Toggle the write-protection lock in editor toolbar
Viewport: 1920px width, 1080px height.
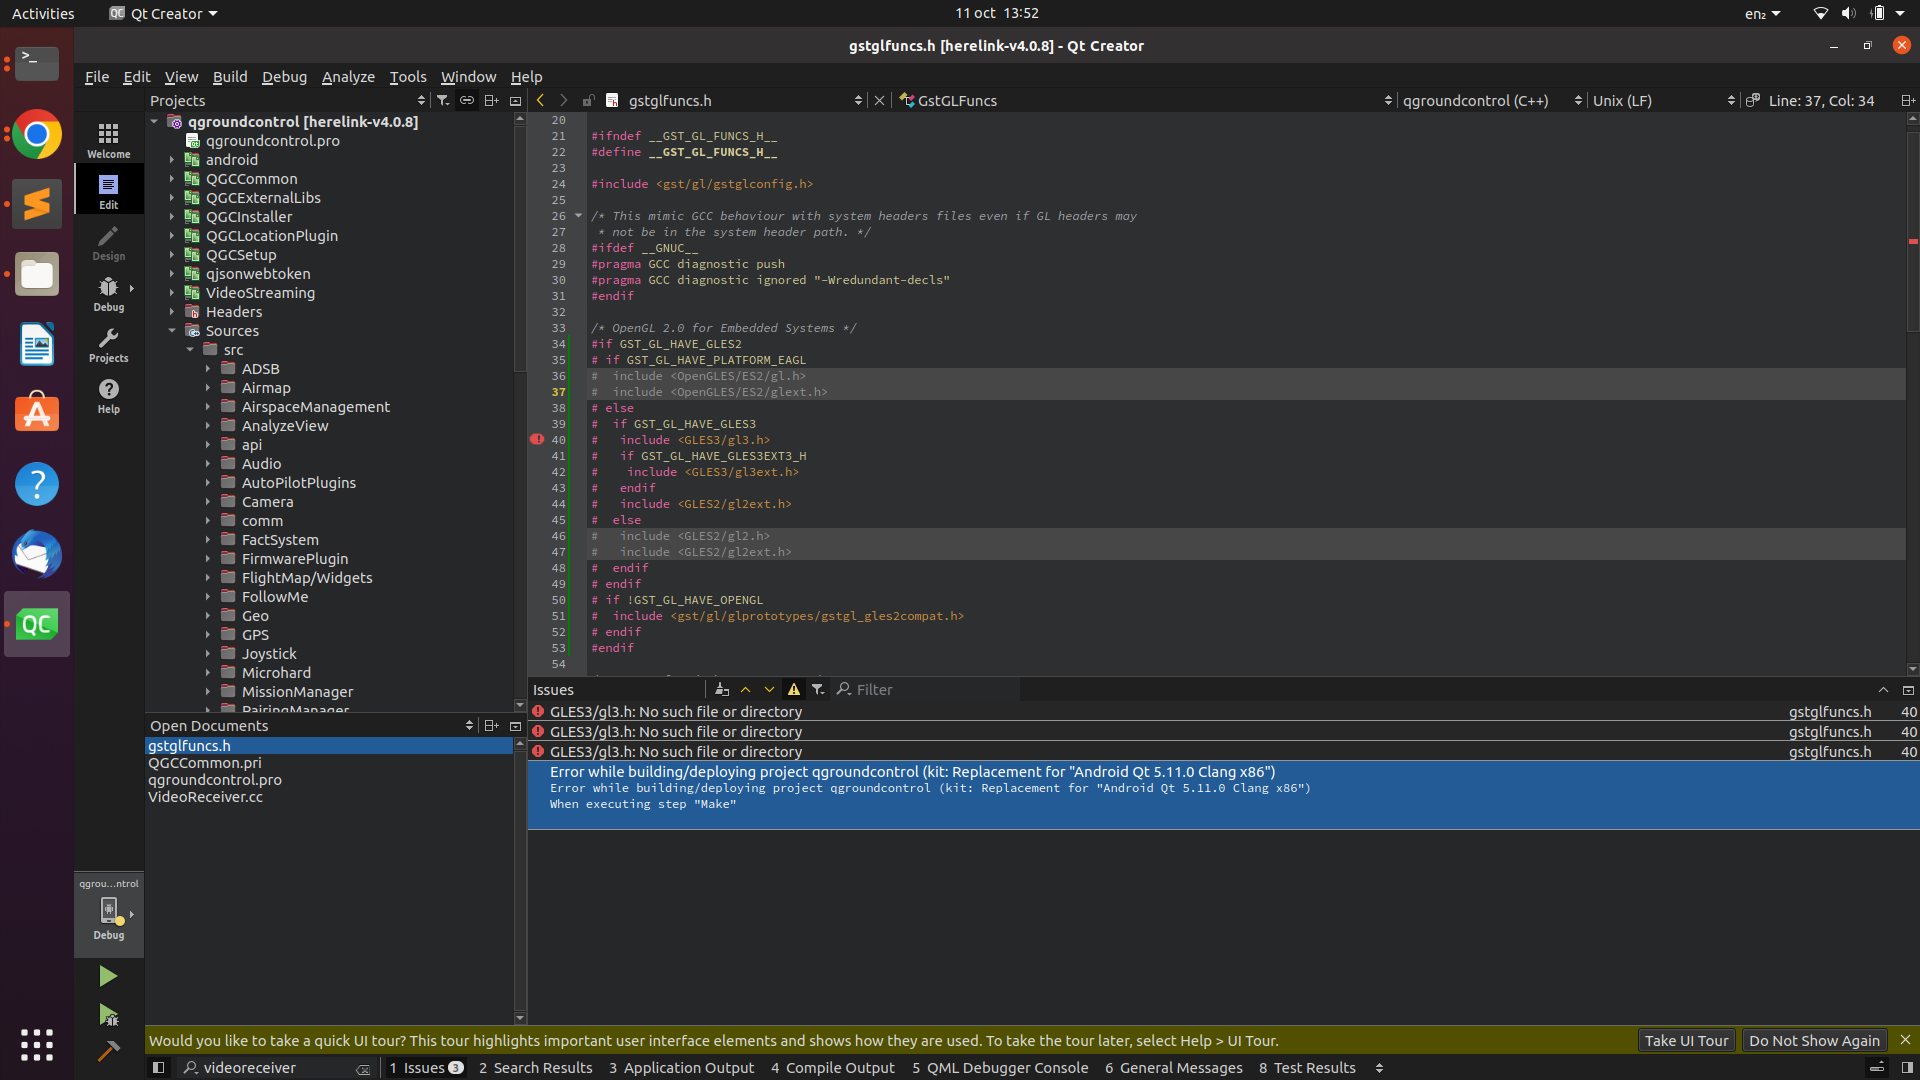[x=589, y=100]
